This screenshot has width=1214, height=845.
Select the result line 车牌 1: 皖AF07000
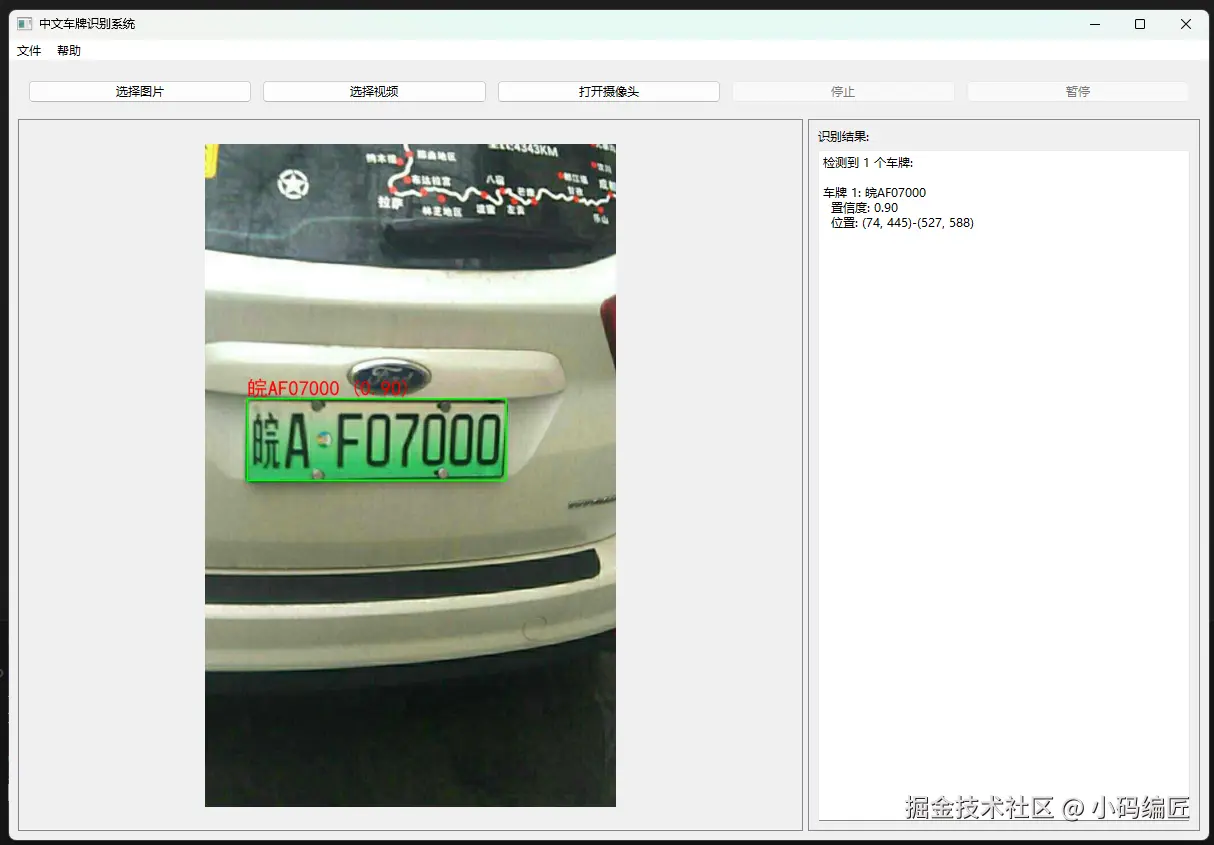(x=872, y=192)
